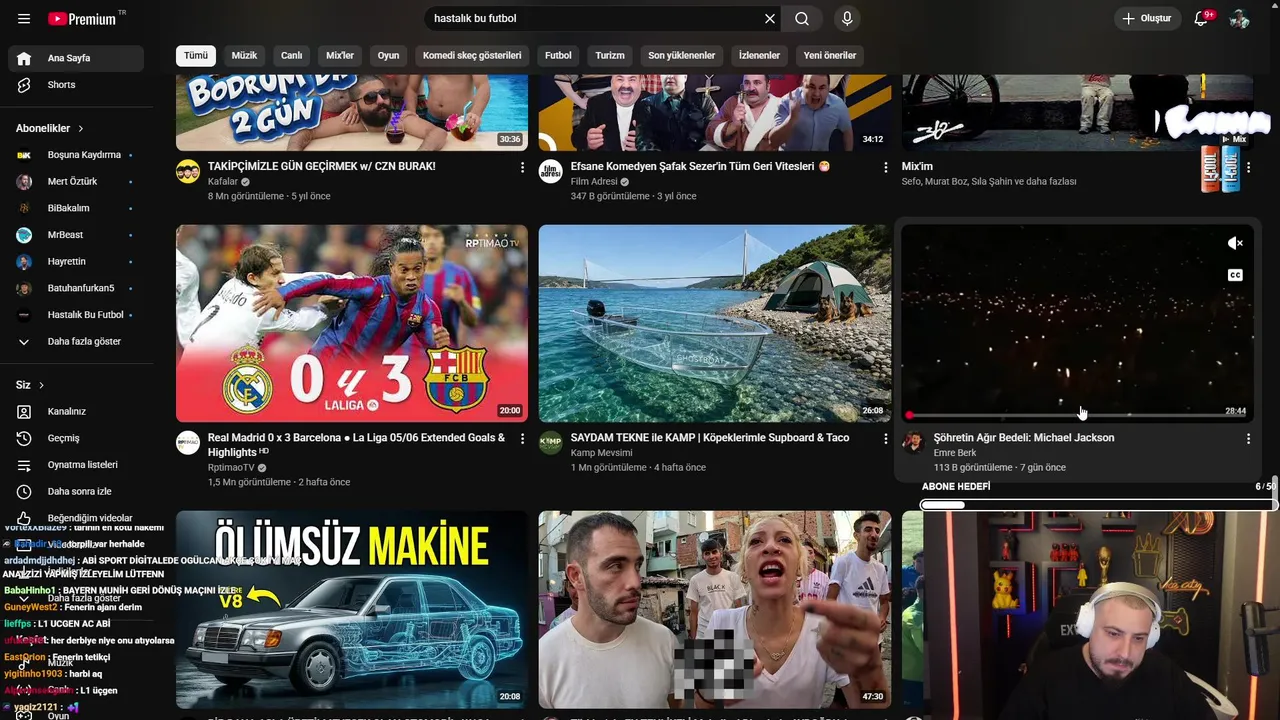1280x720 pixels.
Task: Open options menu for Real Madrid 0 x 3 Barcelona video
Action: point(522,438)
